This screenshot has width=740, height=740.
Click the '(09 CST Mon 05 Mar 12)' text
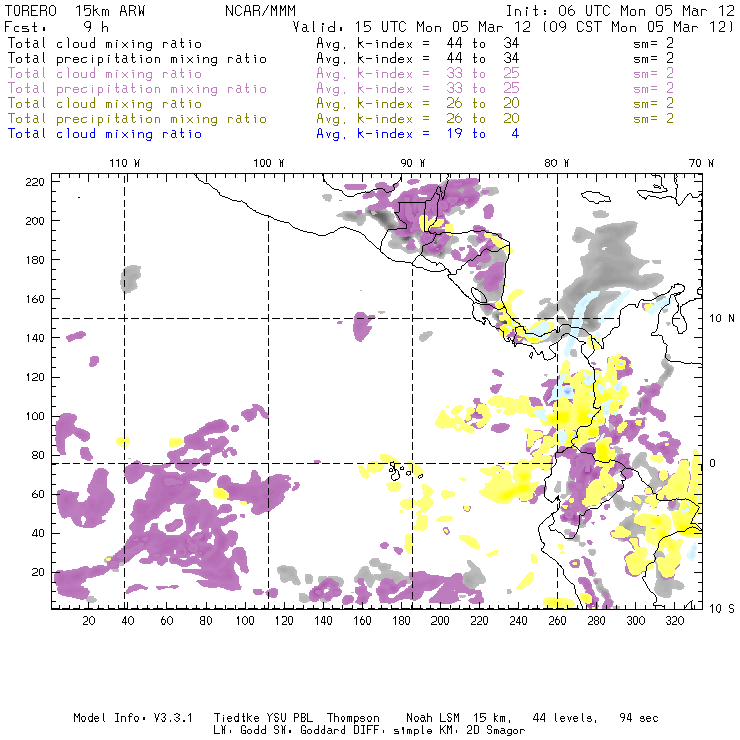tap(638, 27)
